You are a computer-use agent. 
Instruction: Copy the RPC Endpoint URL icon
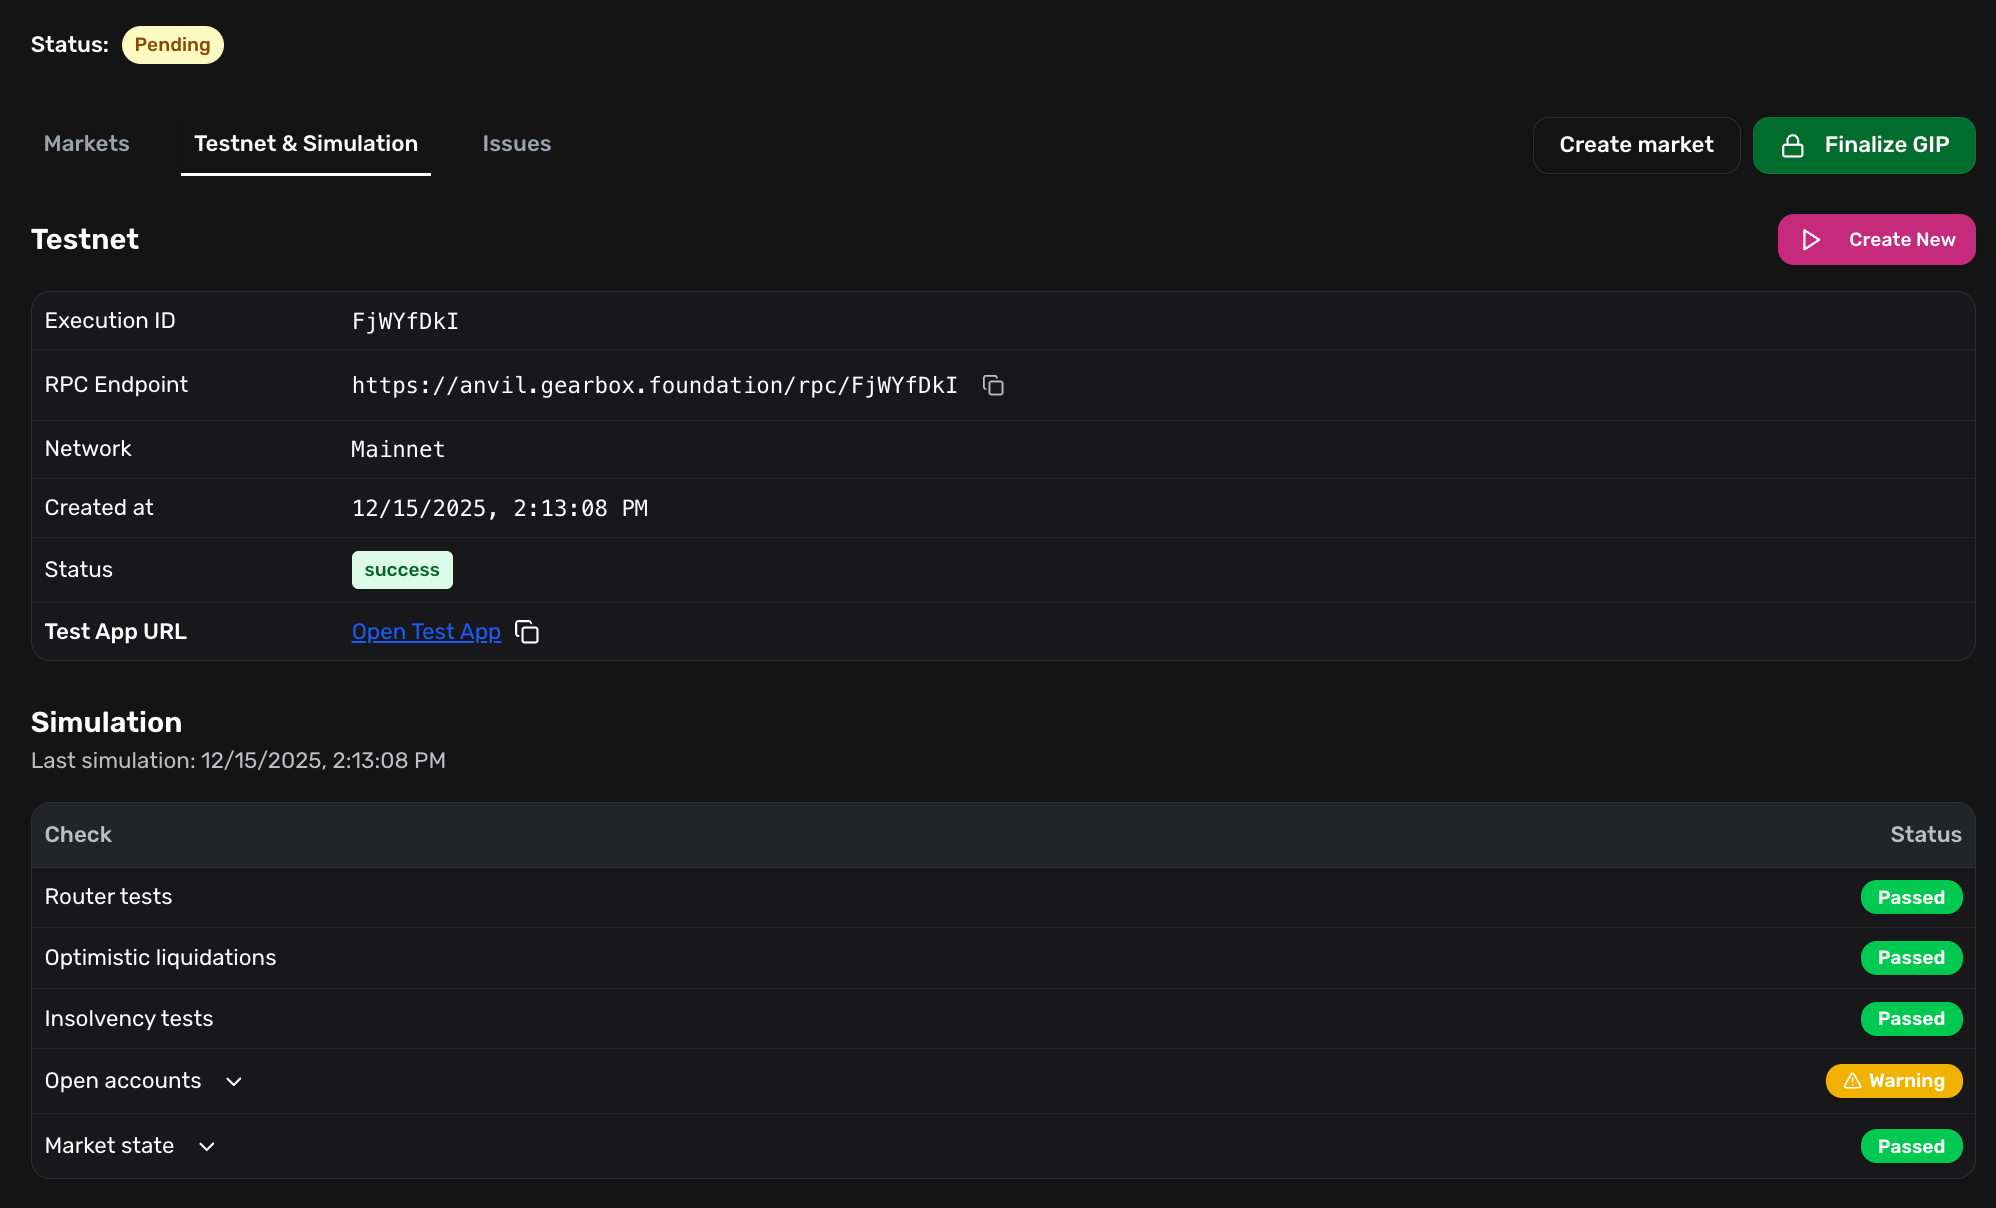coord(993,385)
